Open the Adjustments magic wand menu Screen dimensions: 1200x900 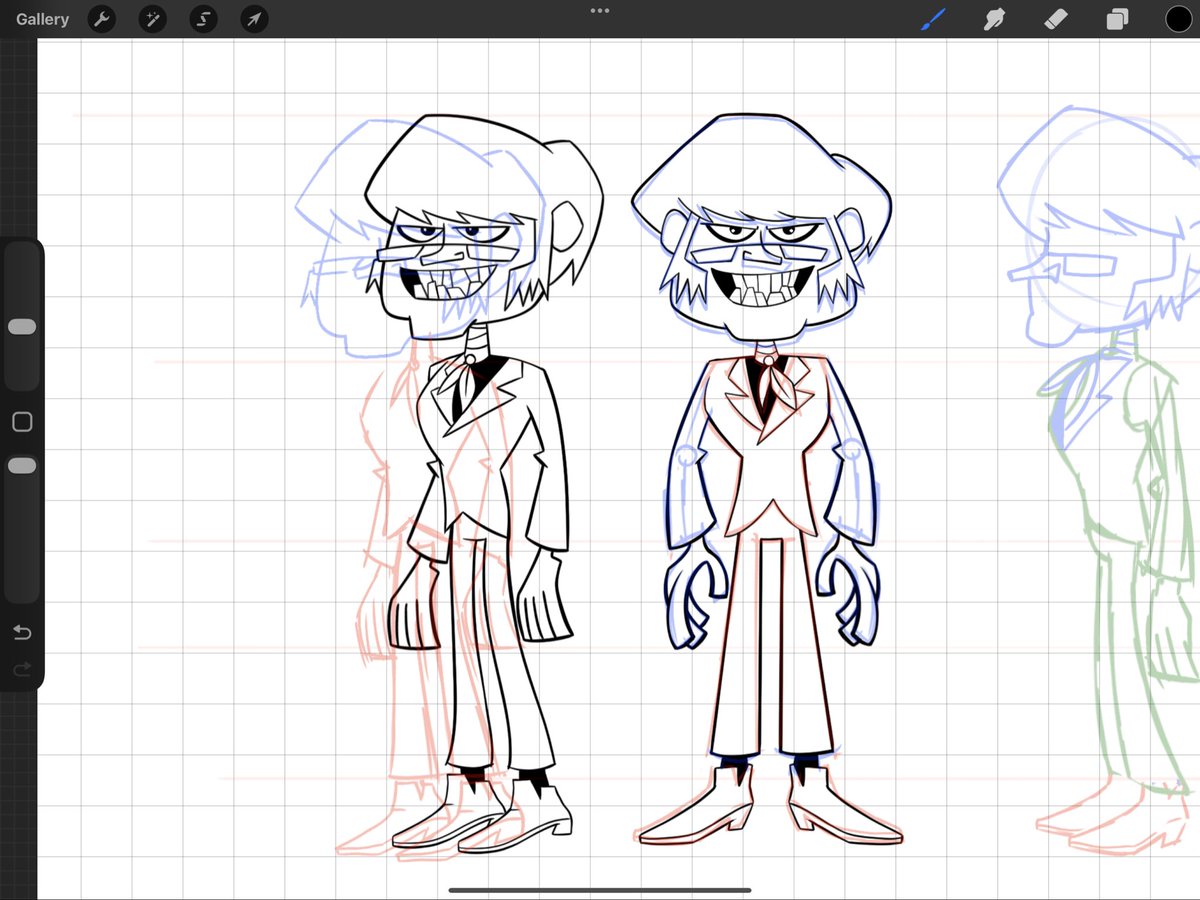tap(153, 19)
